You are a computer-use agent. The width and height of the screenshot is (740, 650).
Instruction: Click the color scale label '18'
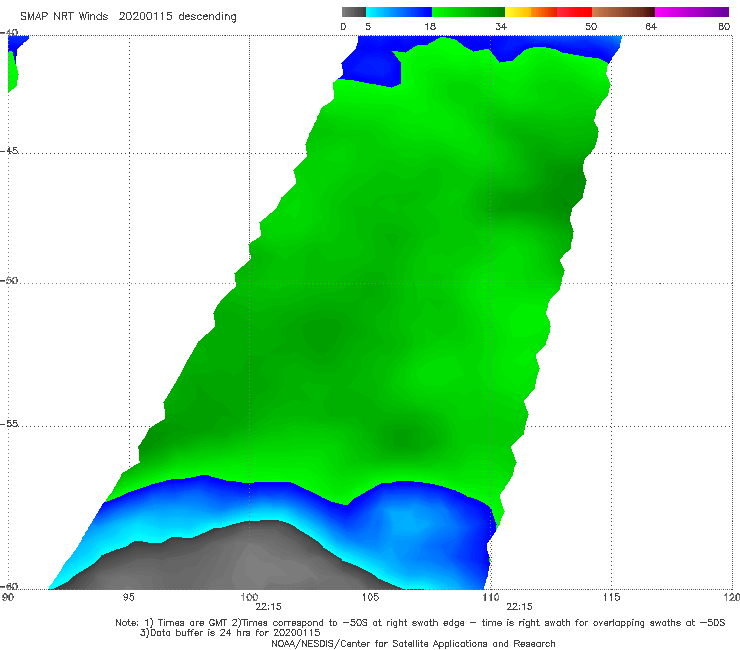(430, 26)
